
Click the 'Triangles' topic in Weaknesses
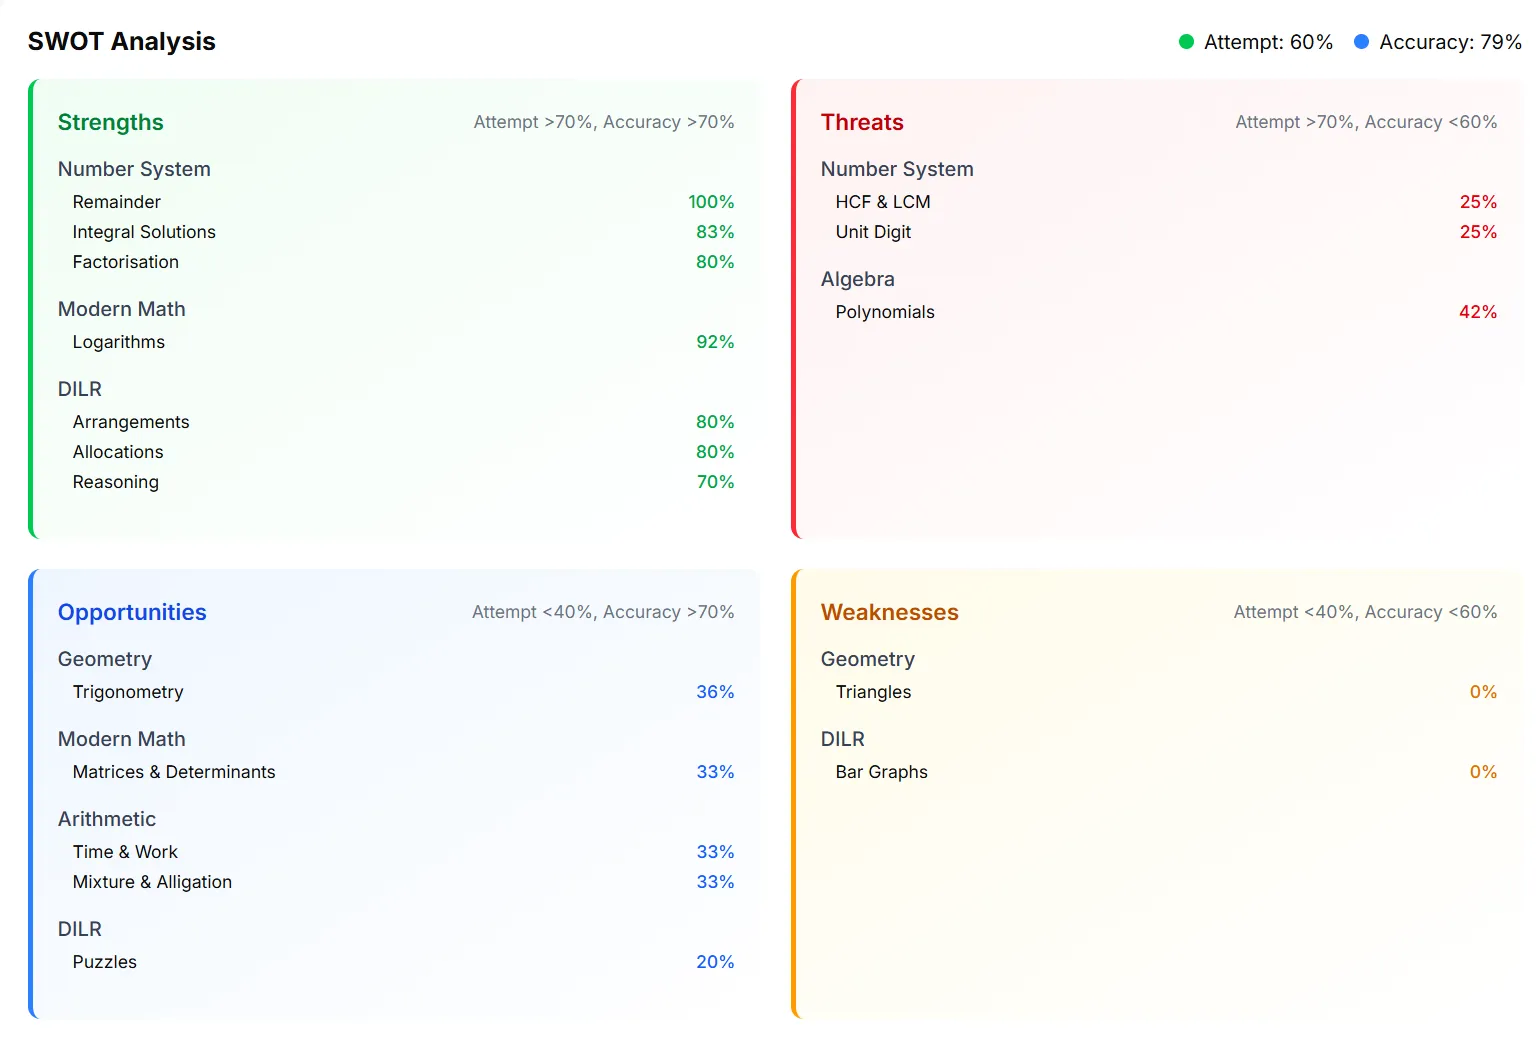pos(874,692)
